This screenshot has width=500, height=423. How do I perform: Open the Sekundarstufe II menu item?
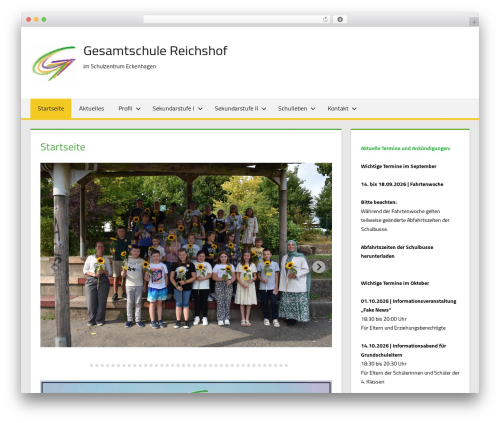coord(236,109)
